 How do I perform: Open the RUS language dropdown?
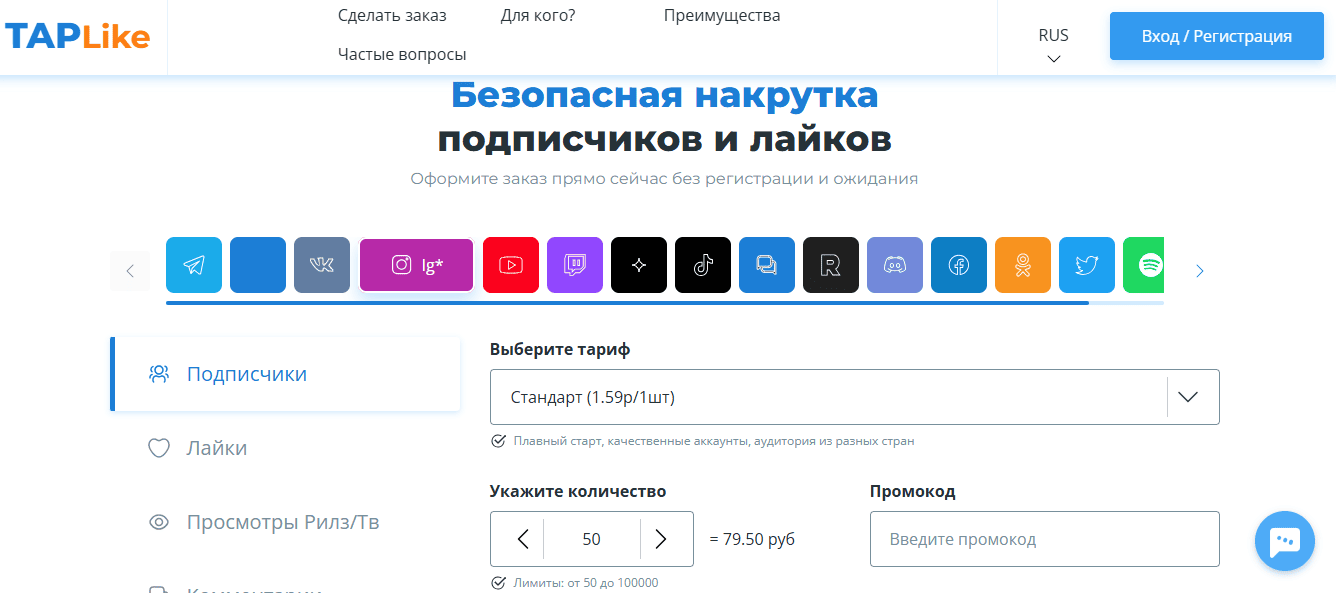coord(1053,45)
